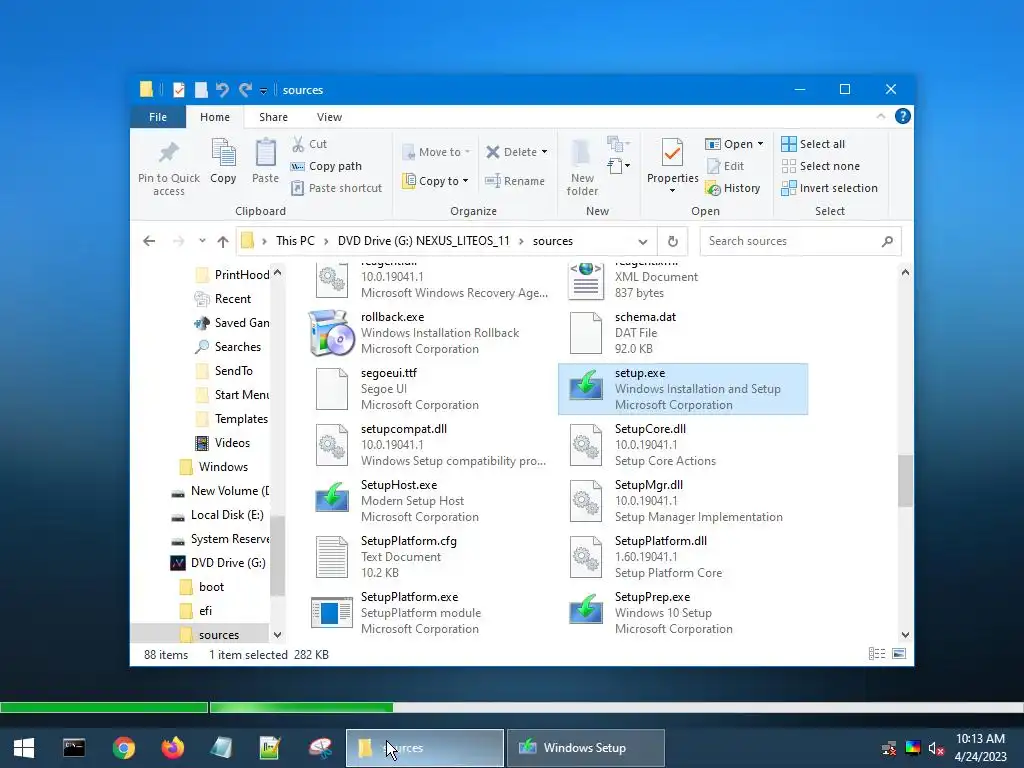Open command prompt from taskbar
Viewport: 1024px width, 768px height.
74,748
